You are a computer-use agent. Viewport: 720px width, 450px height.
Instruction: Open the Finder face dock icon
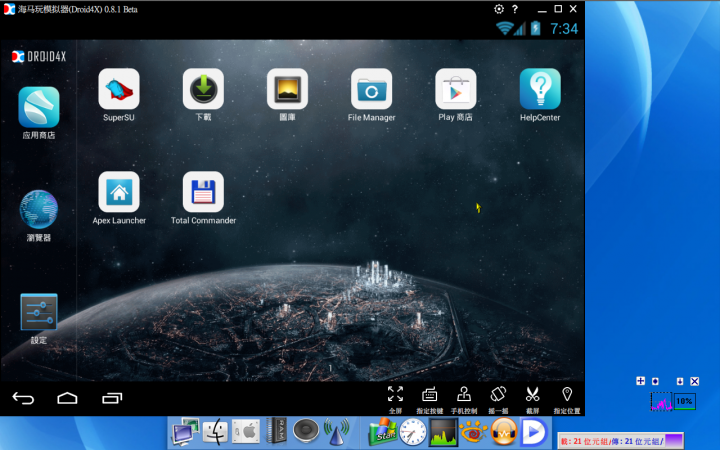click(215, 432)
